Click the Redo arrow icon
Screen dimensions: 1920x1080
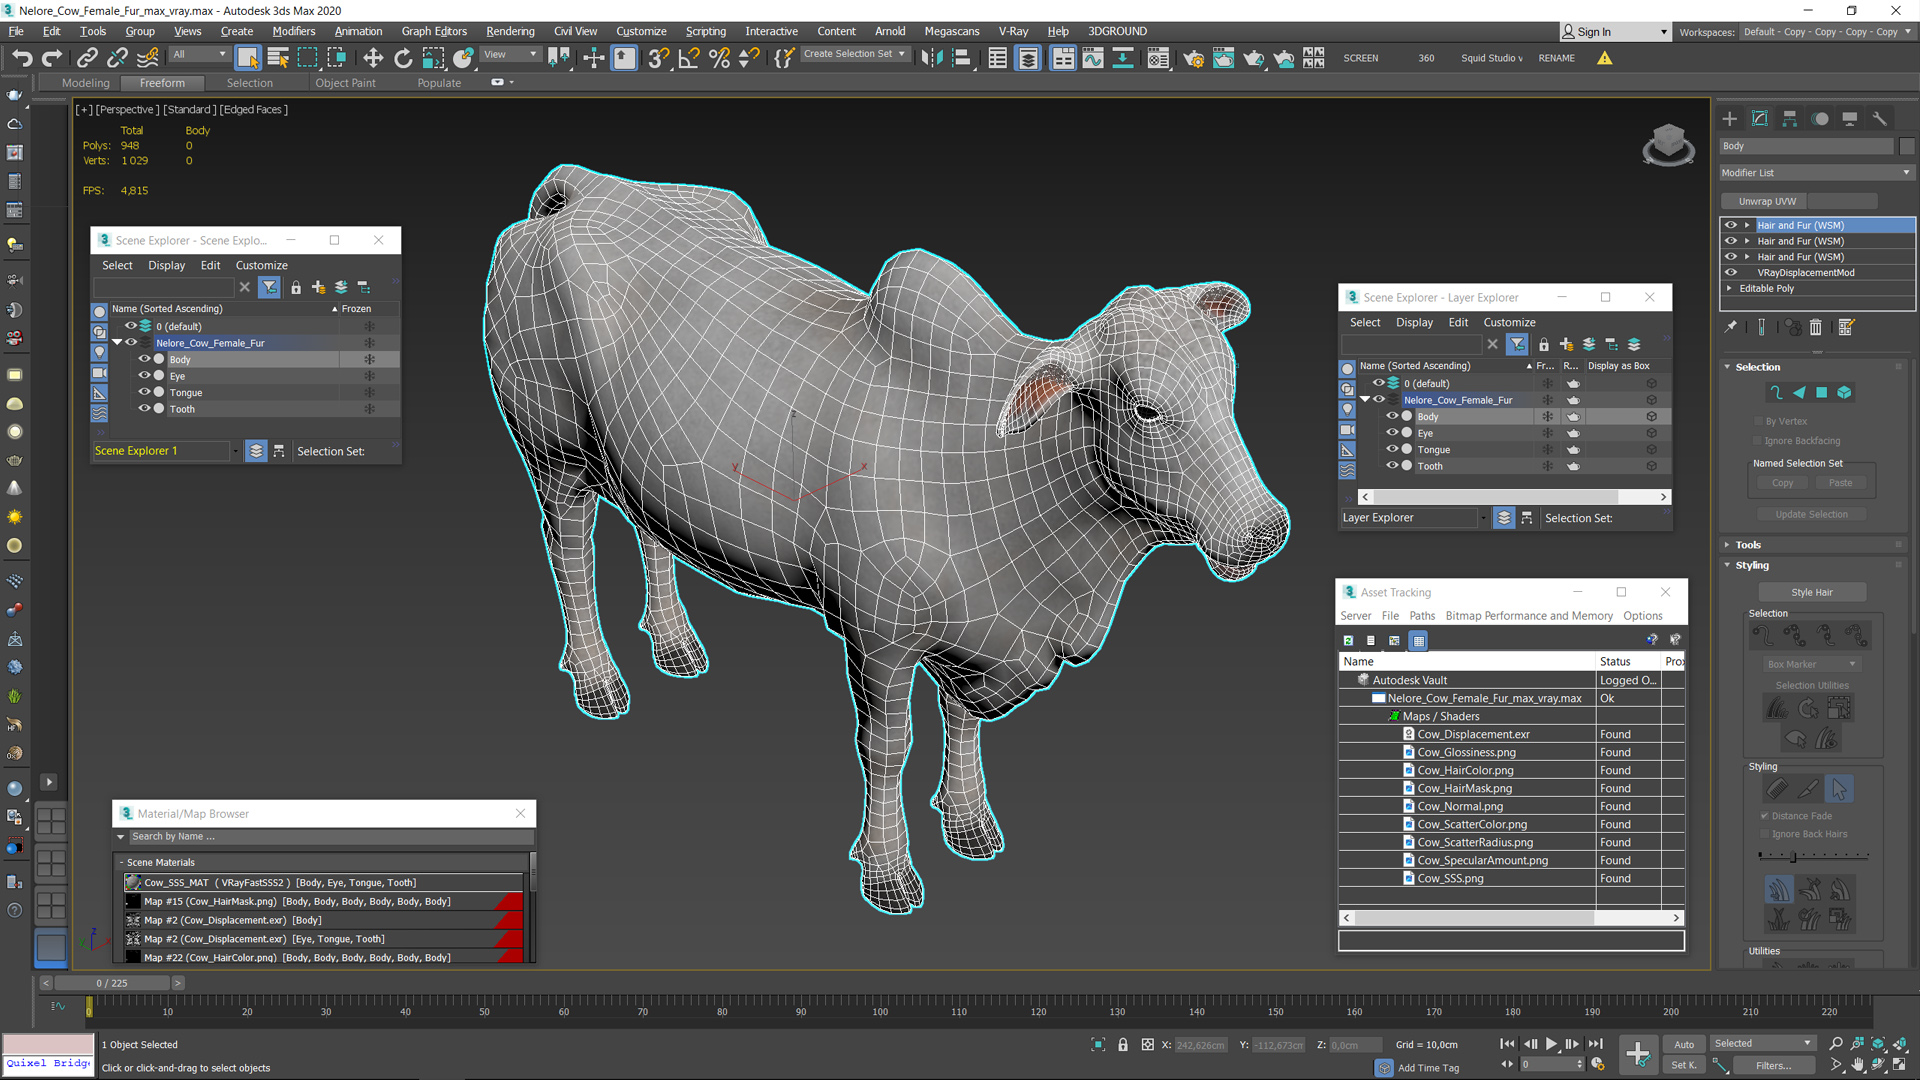point(52,58)
